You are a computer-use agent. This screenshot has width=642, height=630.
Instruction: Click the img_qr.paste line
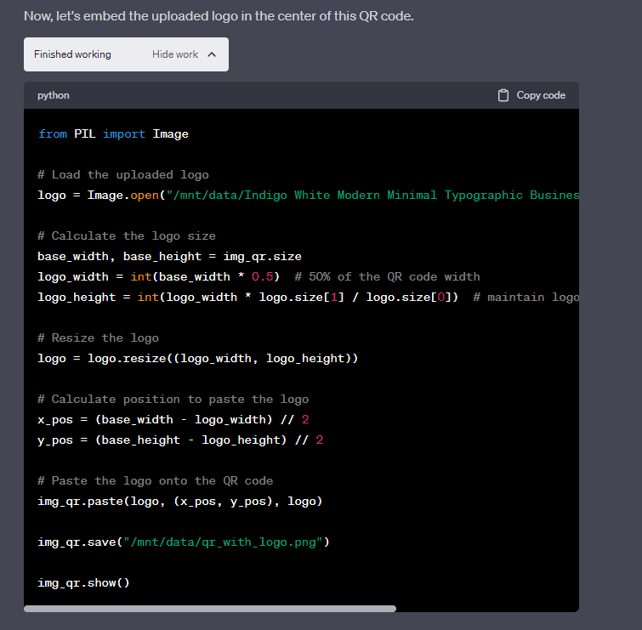coord(180,501)
